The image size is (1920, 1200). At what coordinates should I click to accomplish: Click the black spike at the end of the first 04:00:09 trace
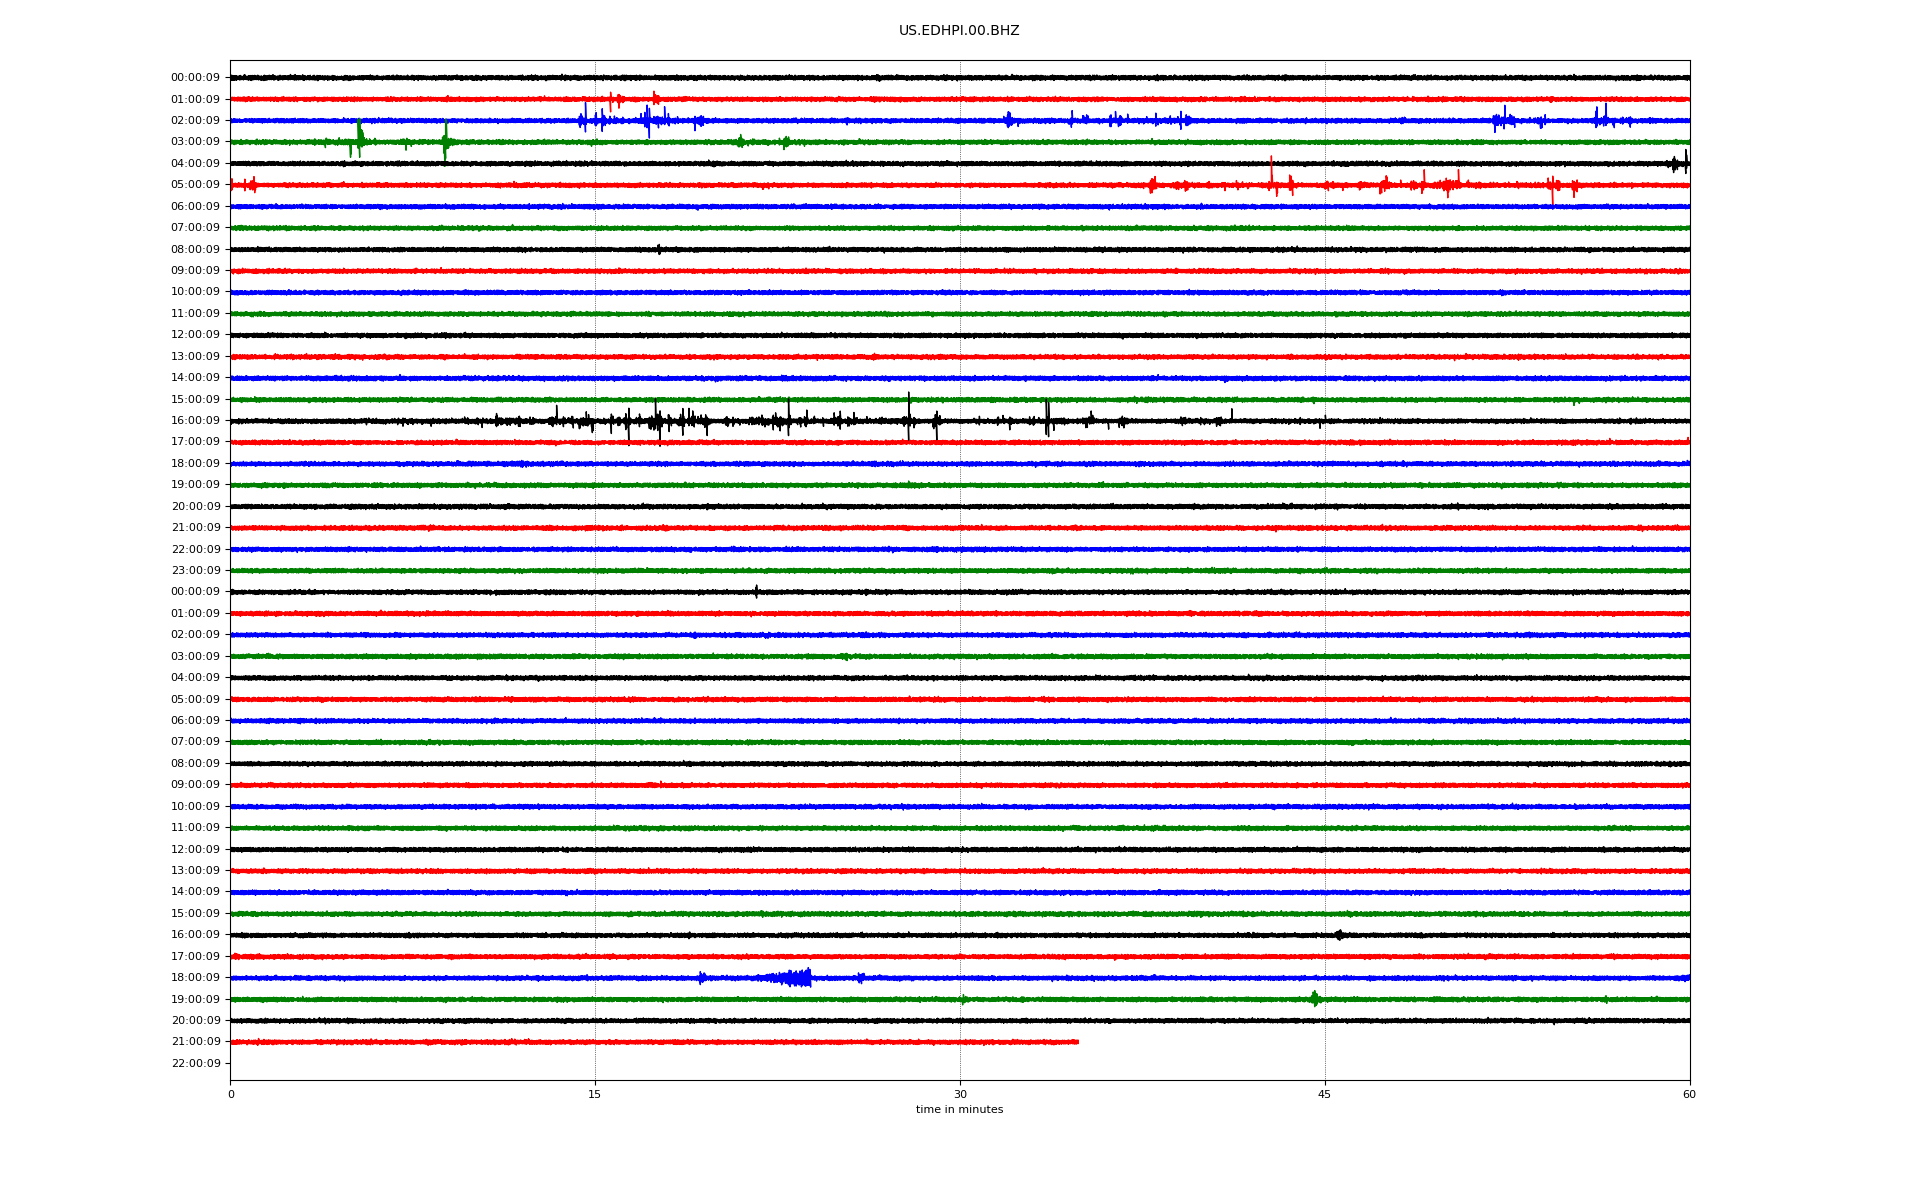point(1685,162)
